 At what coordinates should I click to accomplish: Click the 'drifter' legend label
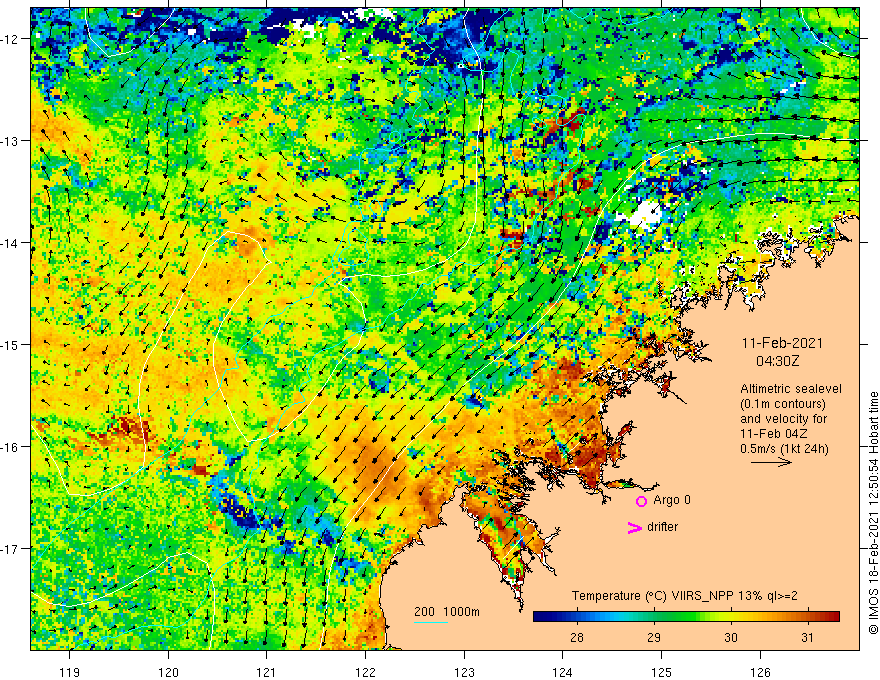point(662,527)
